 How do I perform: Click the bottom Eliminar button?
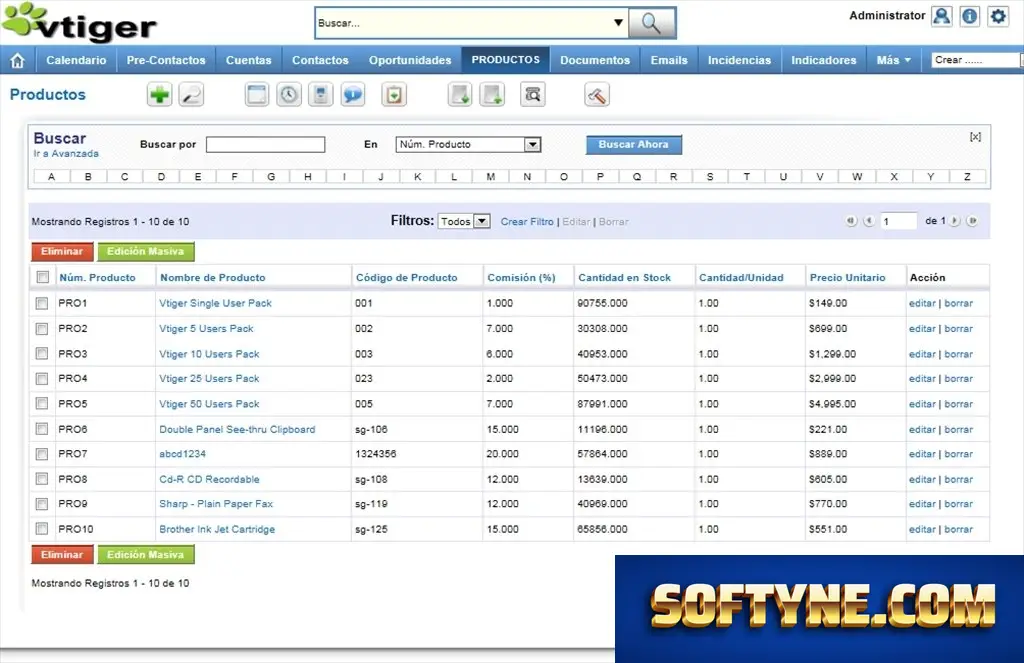62,555
